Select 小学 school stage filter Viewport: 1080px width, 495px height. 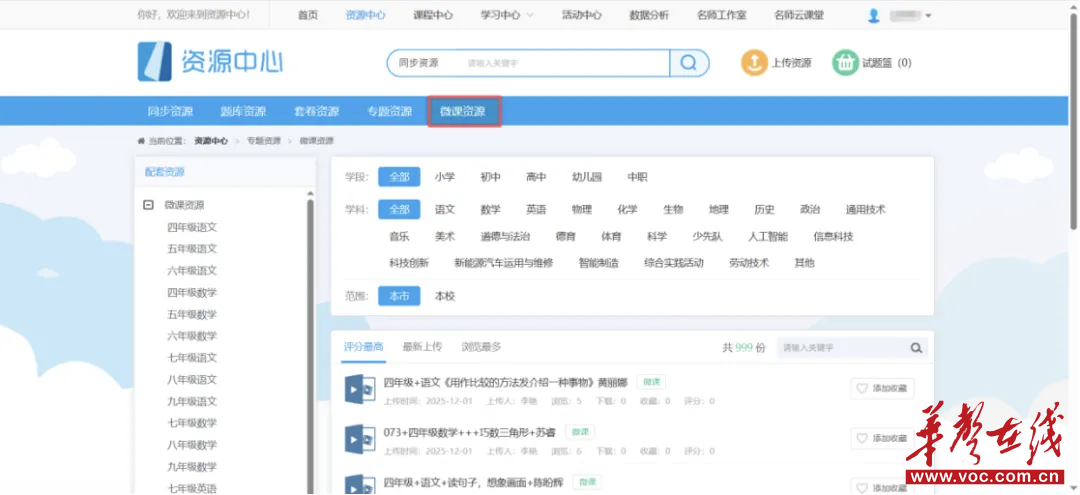coord(444,177)
